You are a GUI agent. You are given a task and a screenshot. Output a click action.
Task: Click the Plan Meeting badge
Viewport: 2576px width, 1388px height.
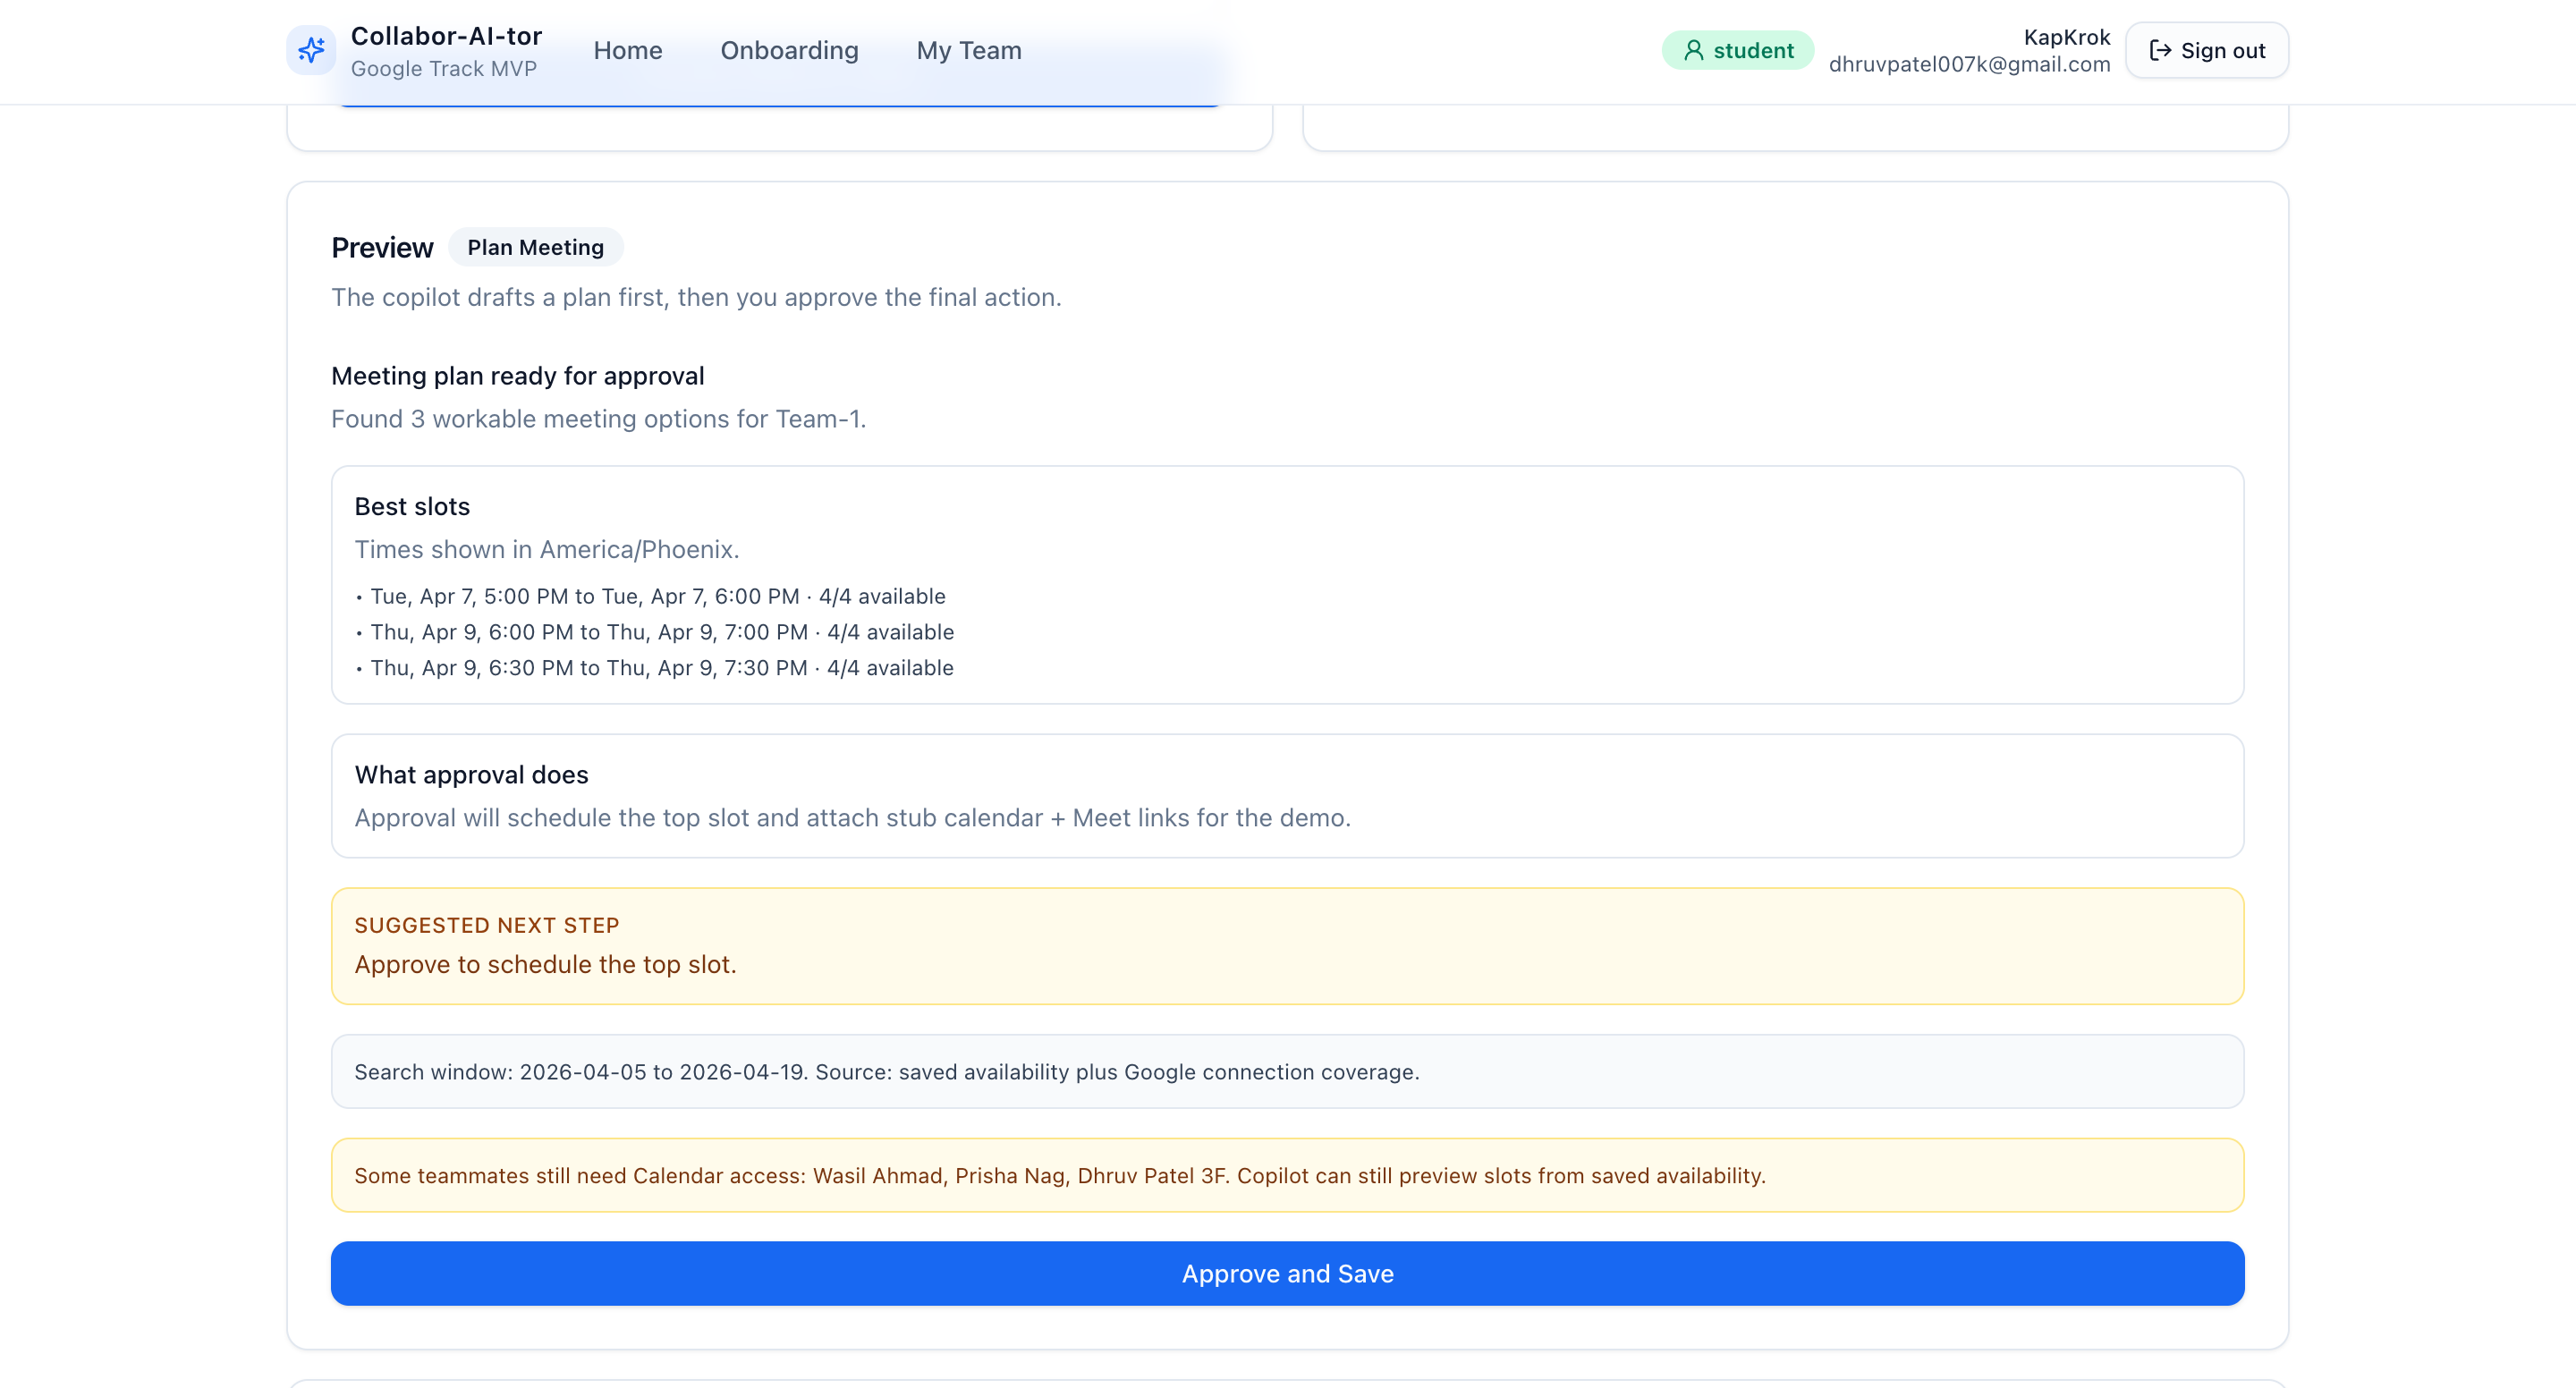tap(535, 247)
